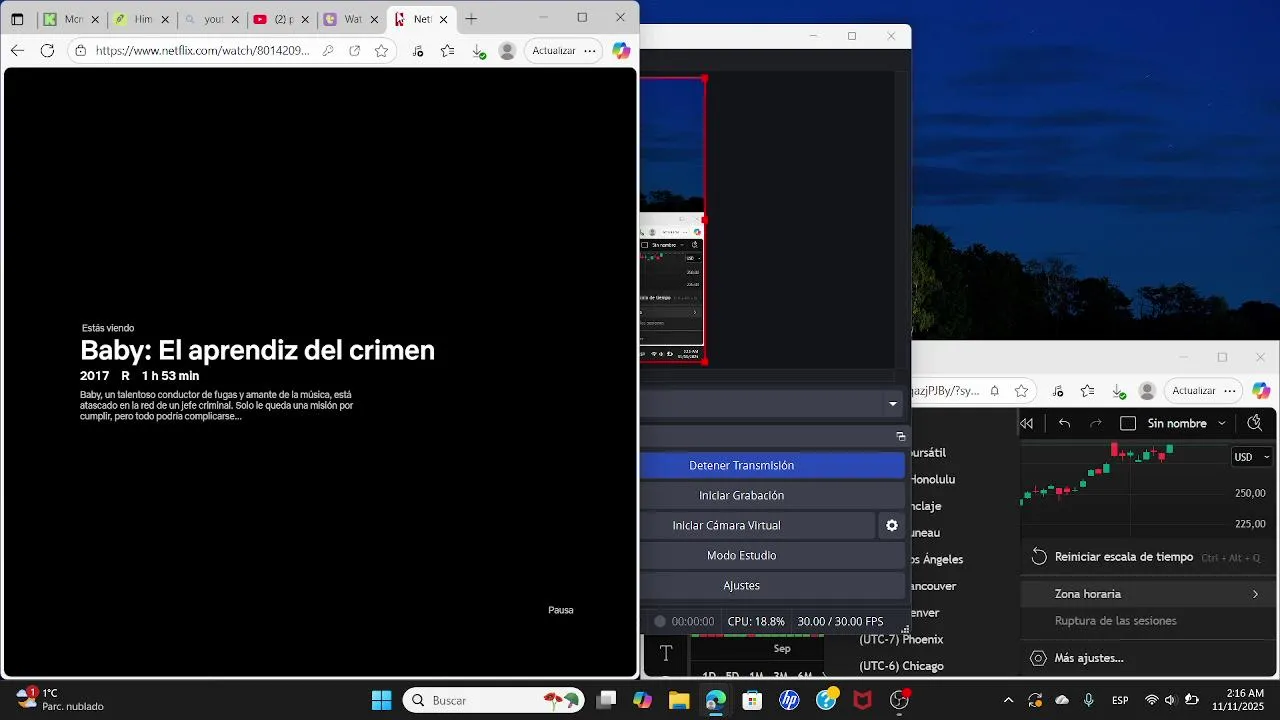Click Actualizar button in Netflix browser
Viewport: 1280px width, 720px height.
tap(553, 50)
